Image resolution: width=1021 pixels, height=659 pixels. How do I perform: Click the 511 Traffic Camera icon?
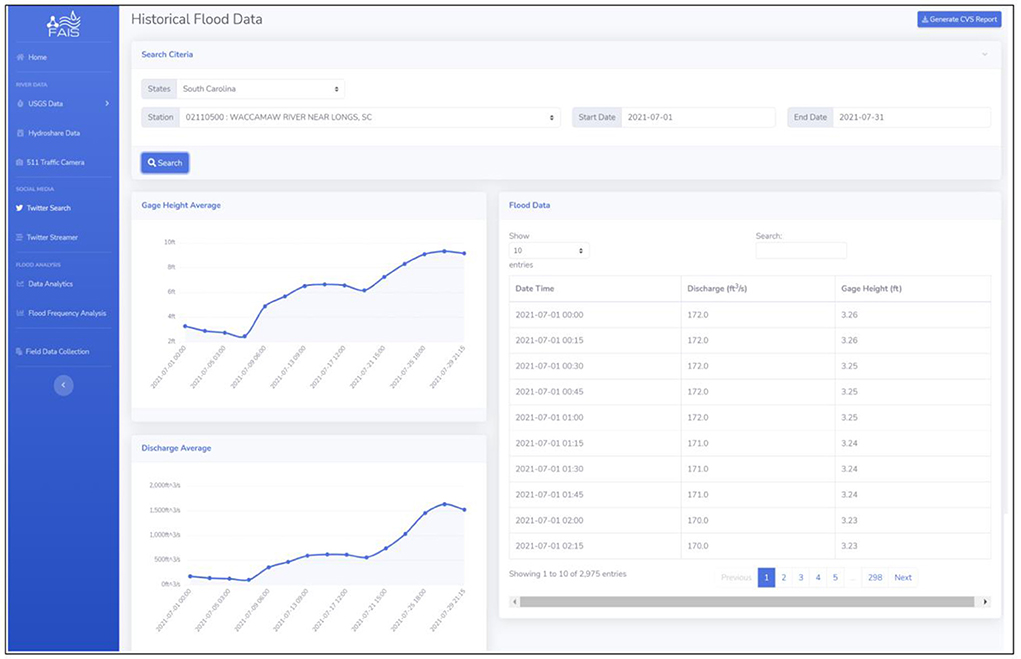pos(20,162)
